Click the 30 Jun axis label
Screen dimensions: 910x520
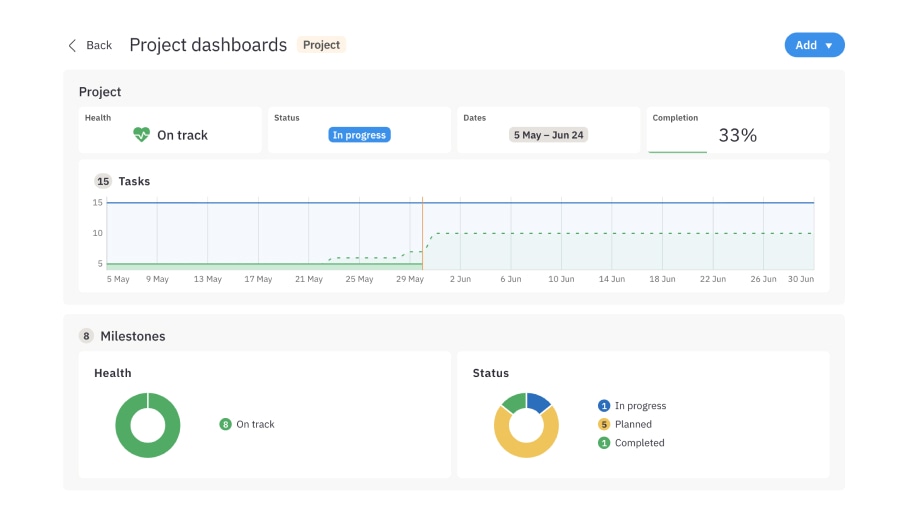[x=800, y=279]
